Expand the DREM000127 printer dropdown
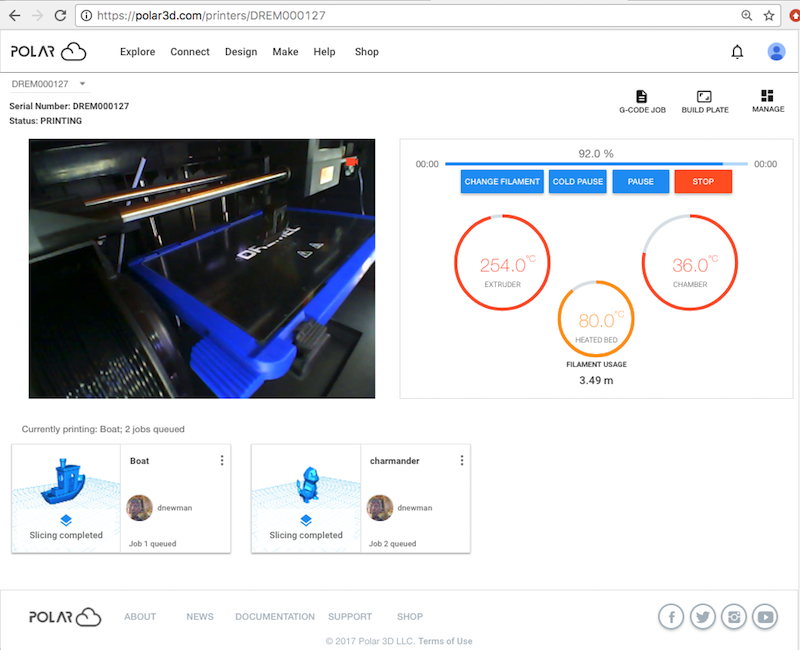The height and width of the screenshot is (650, 800). pyautogui.click(x=49, y=84)
